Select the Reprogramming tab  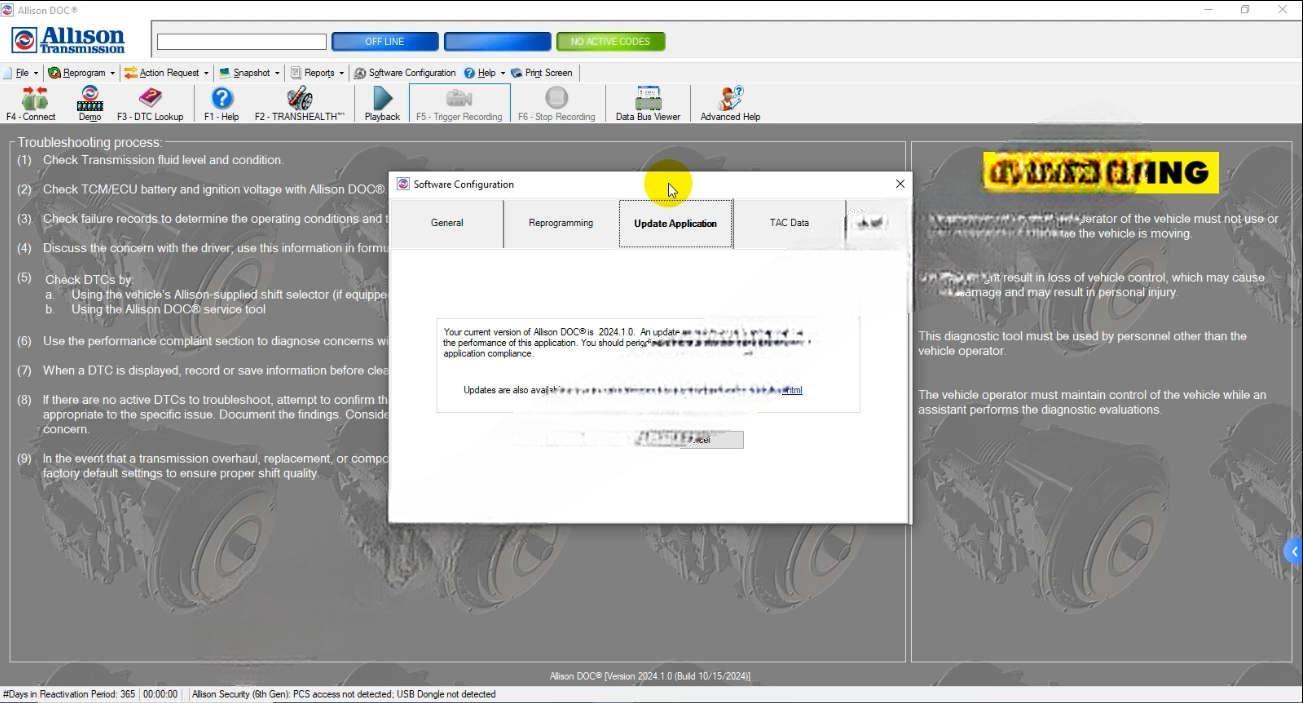pyautogui.click(x=559, y=222)
